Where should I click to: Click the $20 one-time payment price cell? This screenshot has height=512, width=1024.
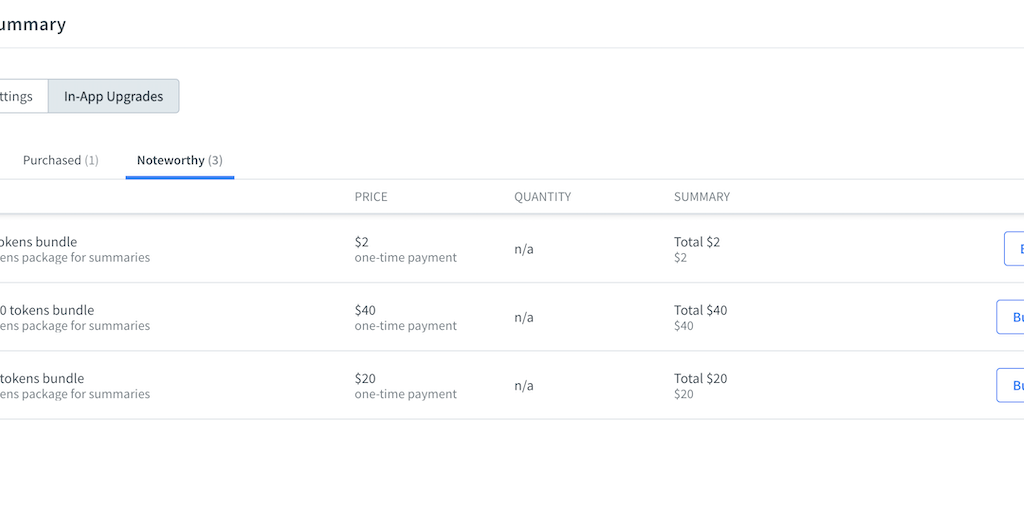point(404,385)
